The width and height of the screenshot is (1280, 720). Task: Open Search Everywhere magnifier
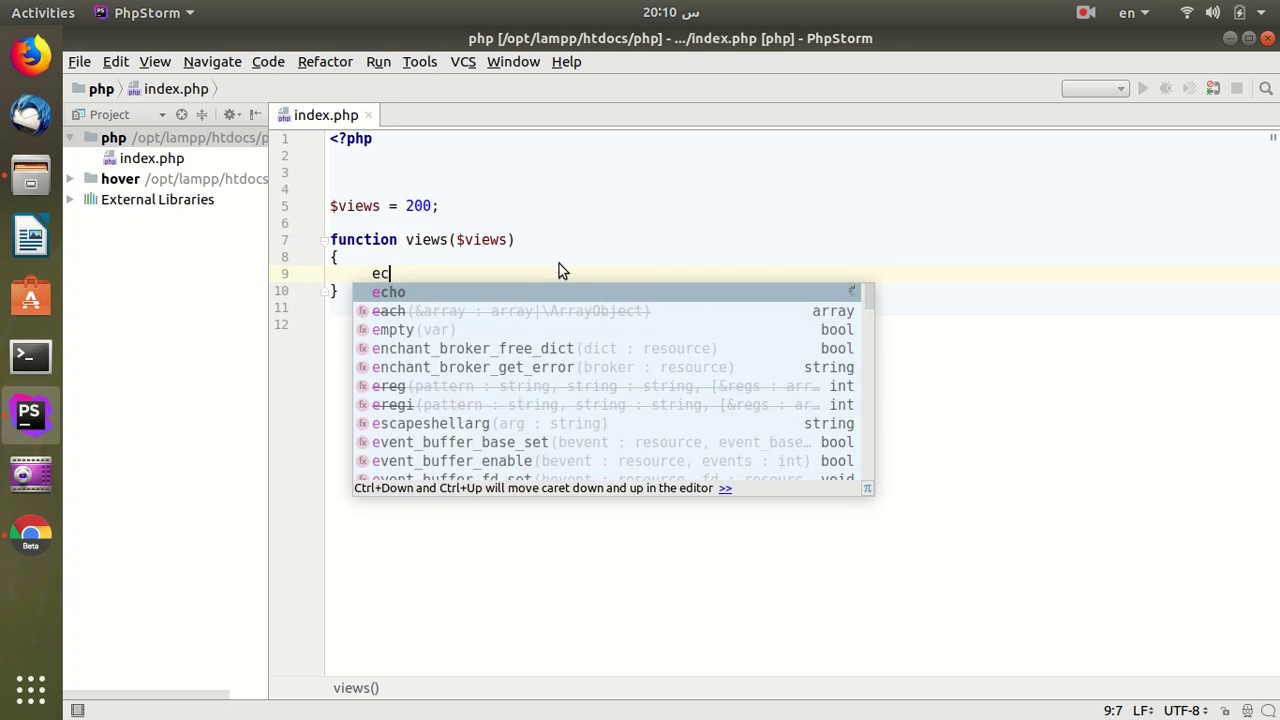pos(1266,89)
